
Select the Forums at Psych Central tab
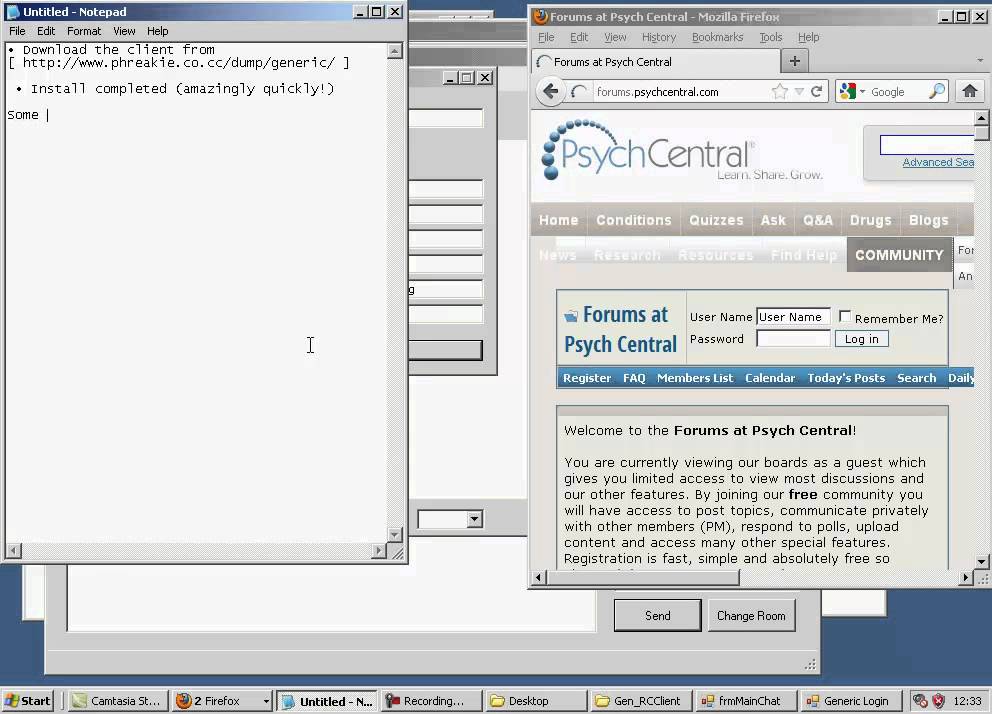click(x=655, y=62)
